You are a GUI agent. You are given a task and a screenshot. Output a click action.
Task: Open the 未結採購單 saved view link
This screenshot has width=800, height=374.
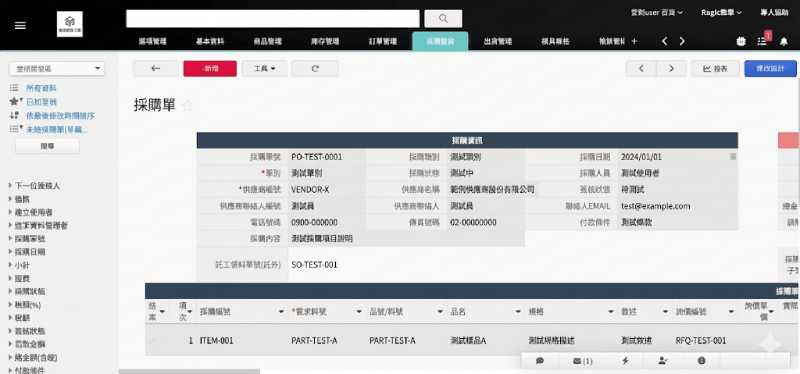point(57,130)
